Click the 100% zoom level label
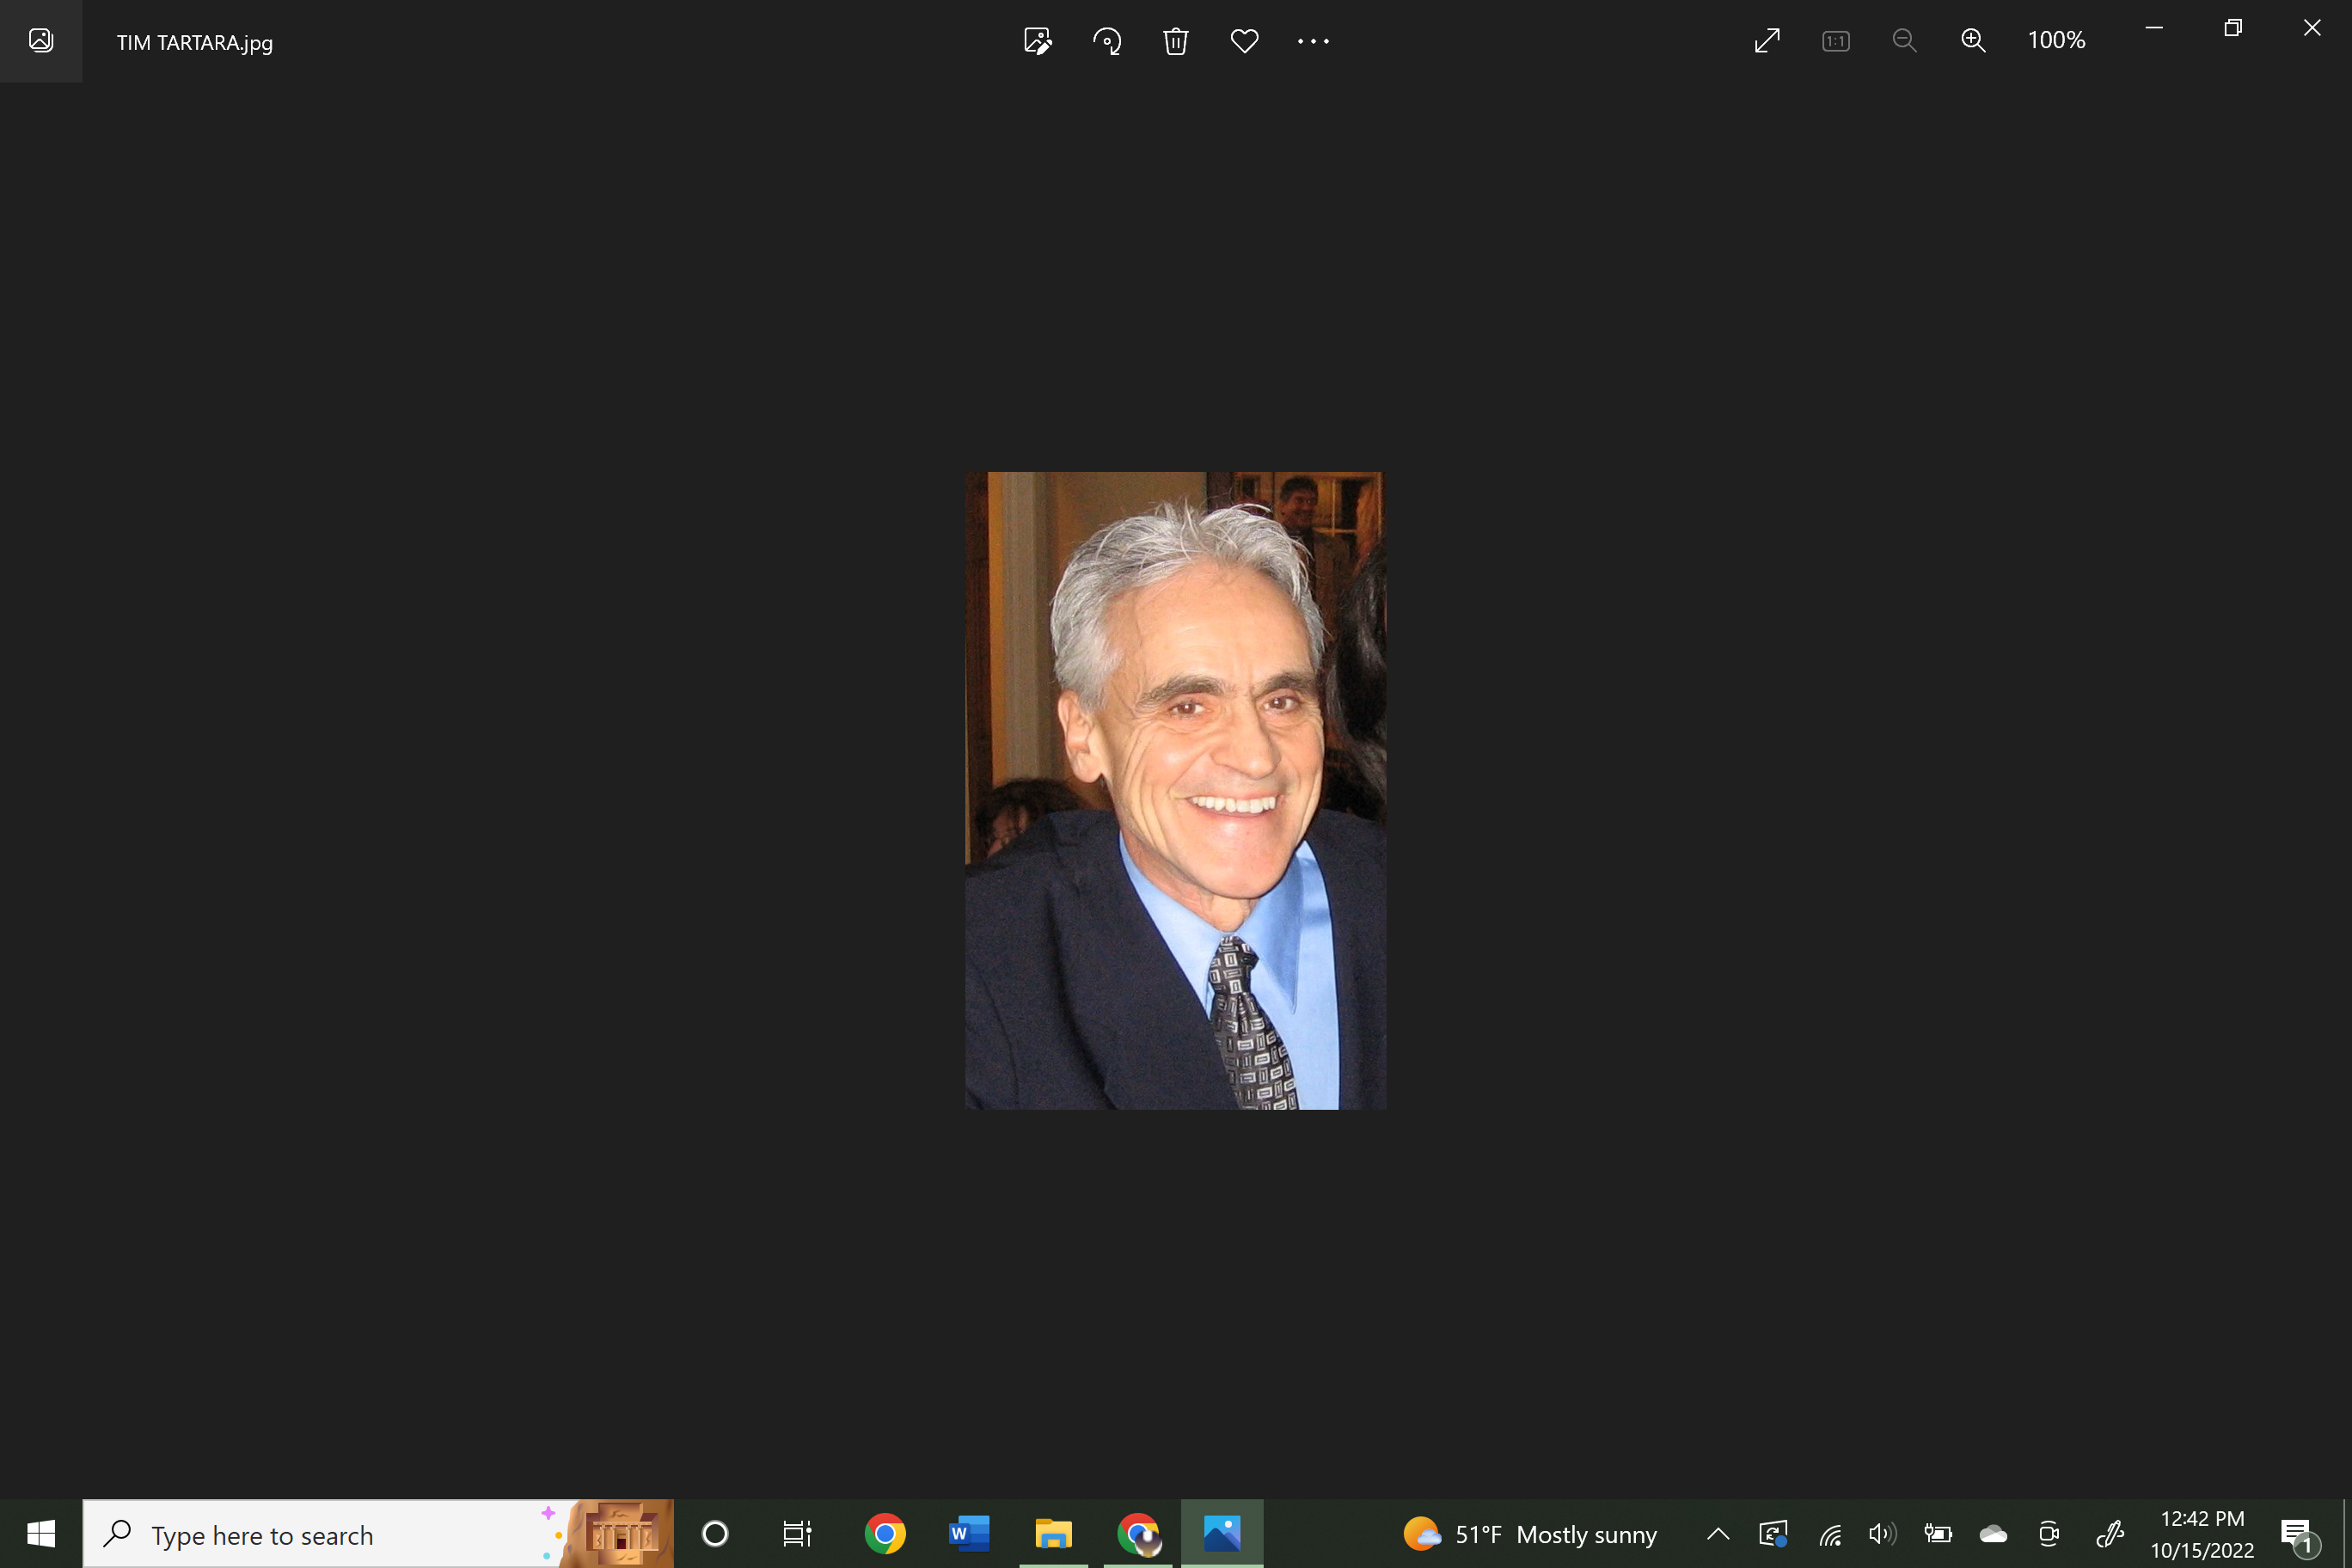The image size is (2352, 1568). pos(2056,41)
